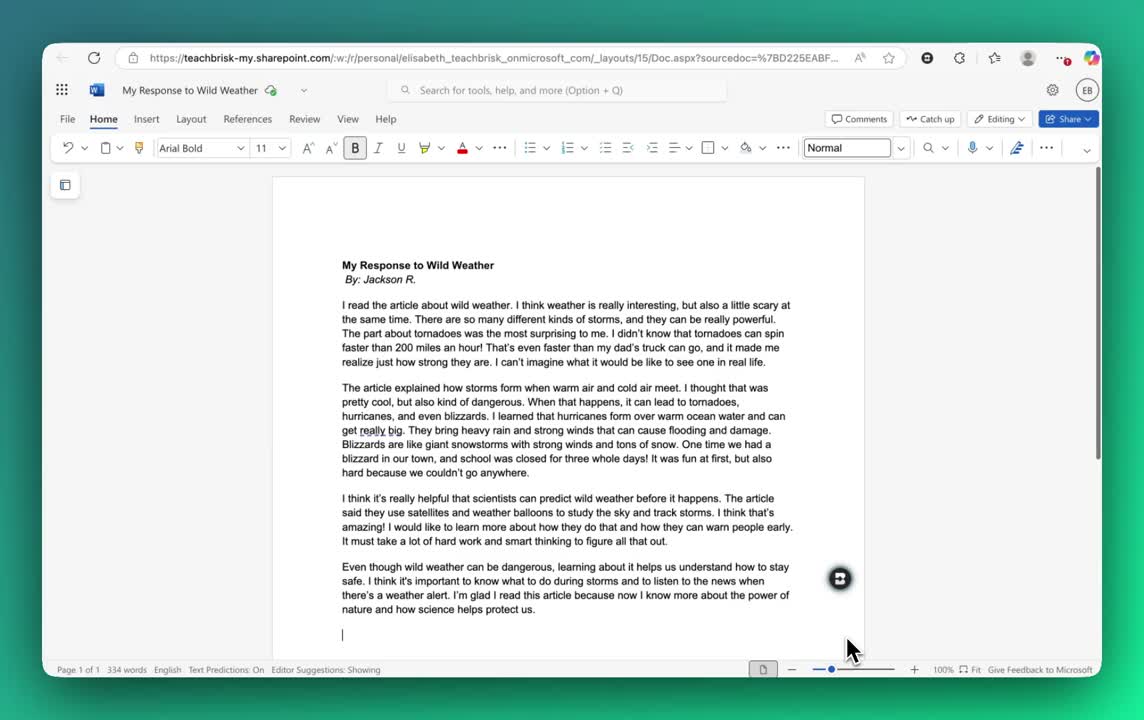Click the Paste clipboard icon
The image size is (1144, 720).
(x=105, y=148)
